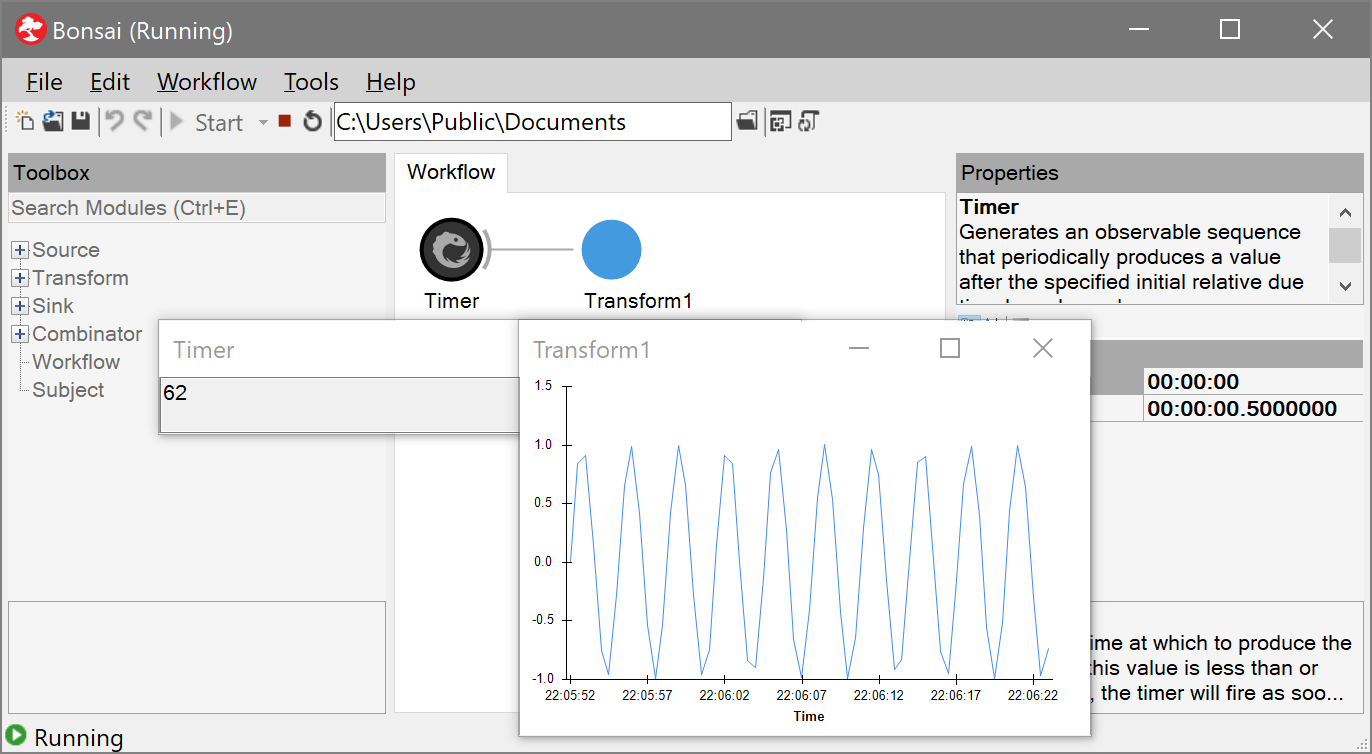This screenshot has height=754, width=1372.
Task: Restart the running workflow
Action: point(312,122)
